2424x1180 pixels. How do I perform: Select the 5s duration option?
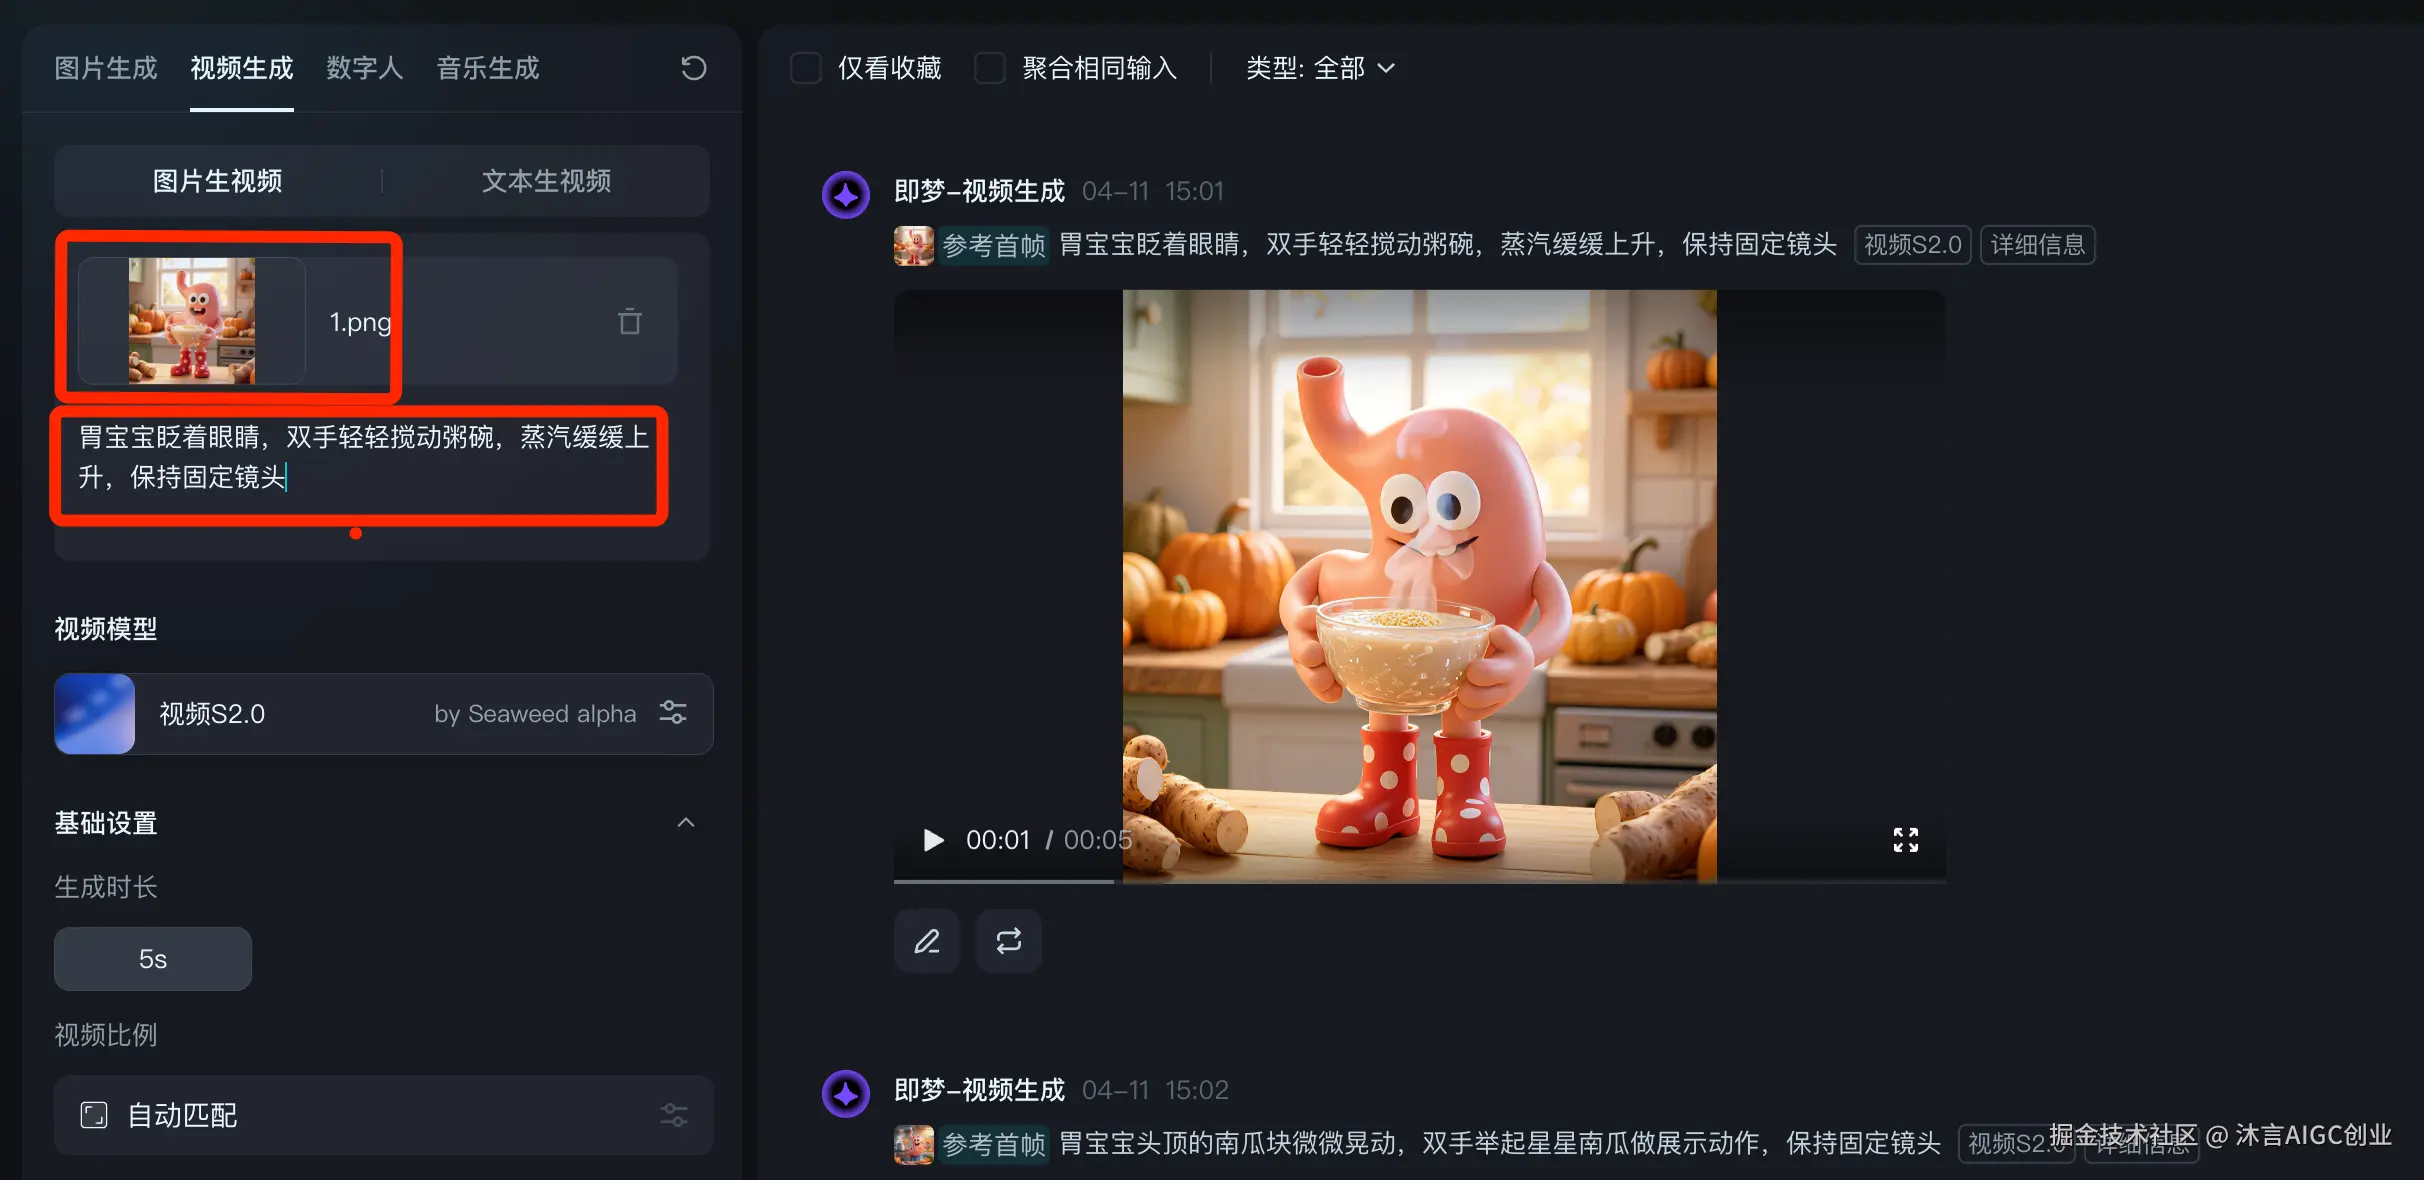[x=153, y=959]
